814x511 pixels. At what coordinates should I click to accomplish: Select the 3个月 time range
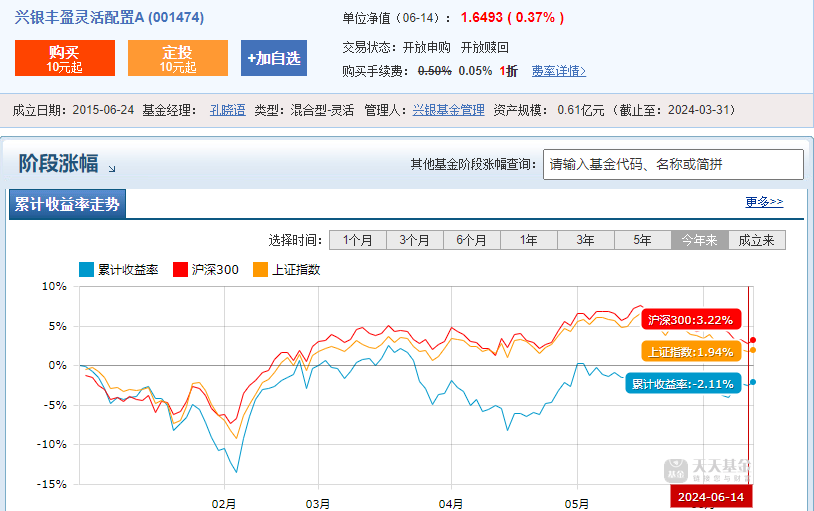coord(414,240)
